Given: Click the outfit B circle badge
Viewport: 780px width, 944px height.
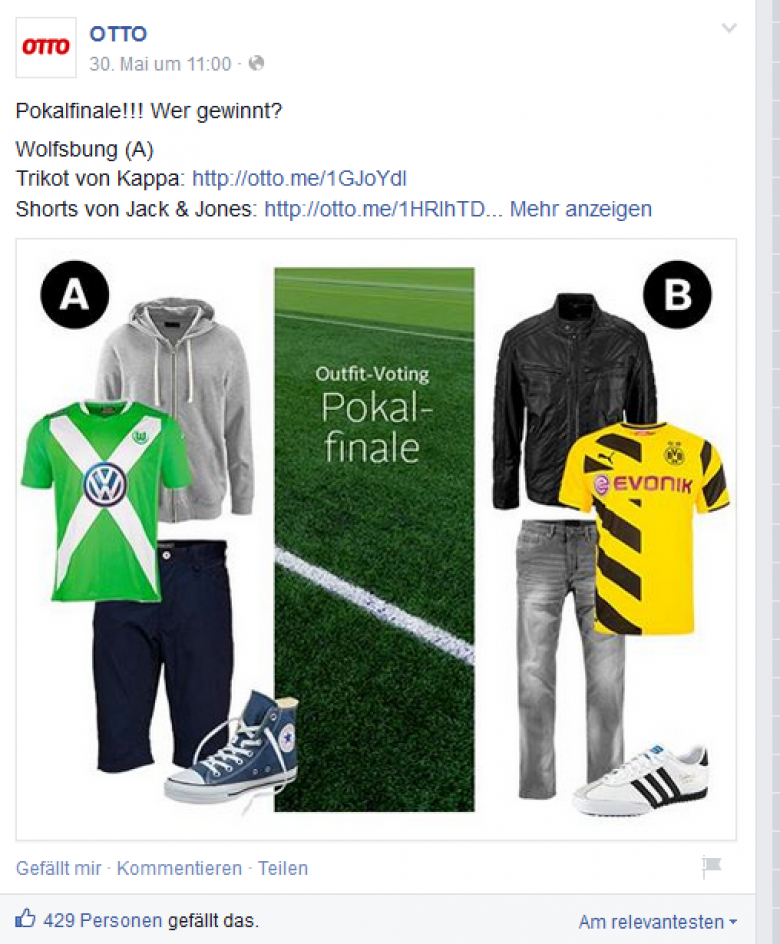Looking at the screenshot, I should coord(678,294).
